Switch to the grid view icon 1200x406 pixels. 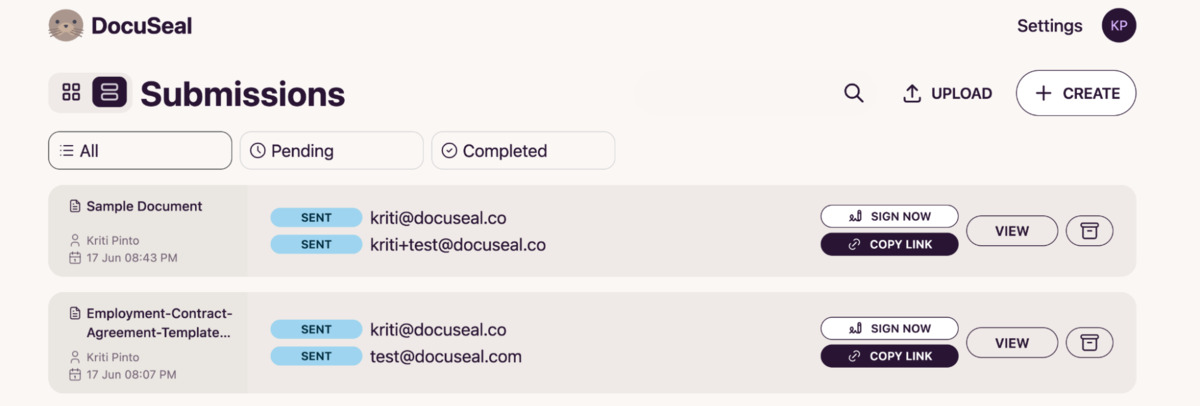(x=71, y=93)
